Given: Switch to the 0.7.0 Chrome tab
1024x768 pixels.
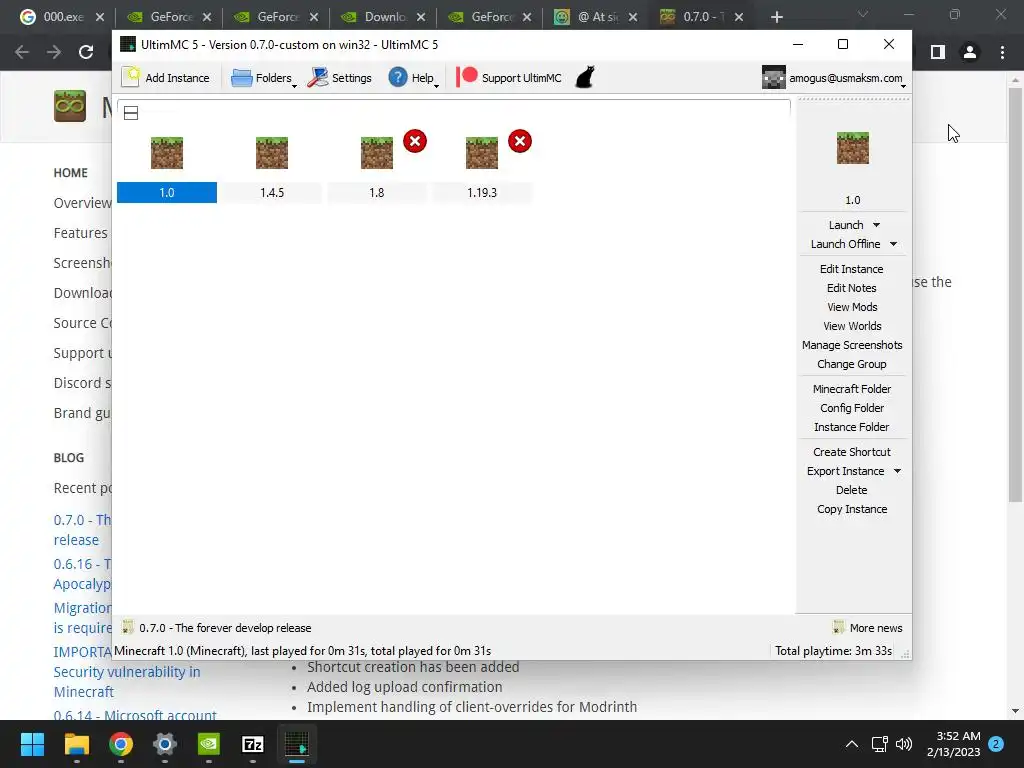Looking at the screenshot, I should (702, 17).
